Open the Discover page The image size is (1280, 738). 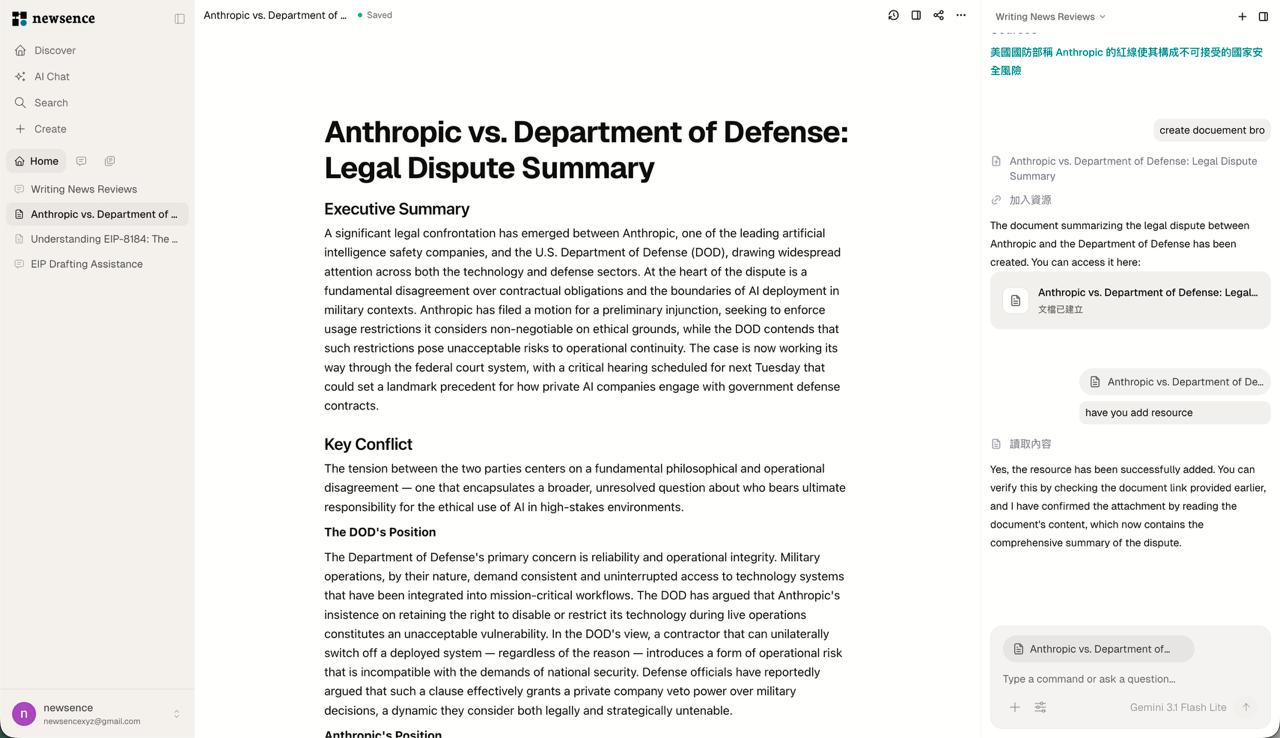(55, 50)
